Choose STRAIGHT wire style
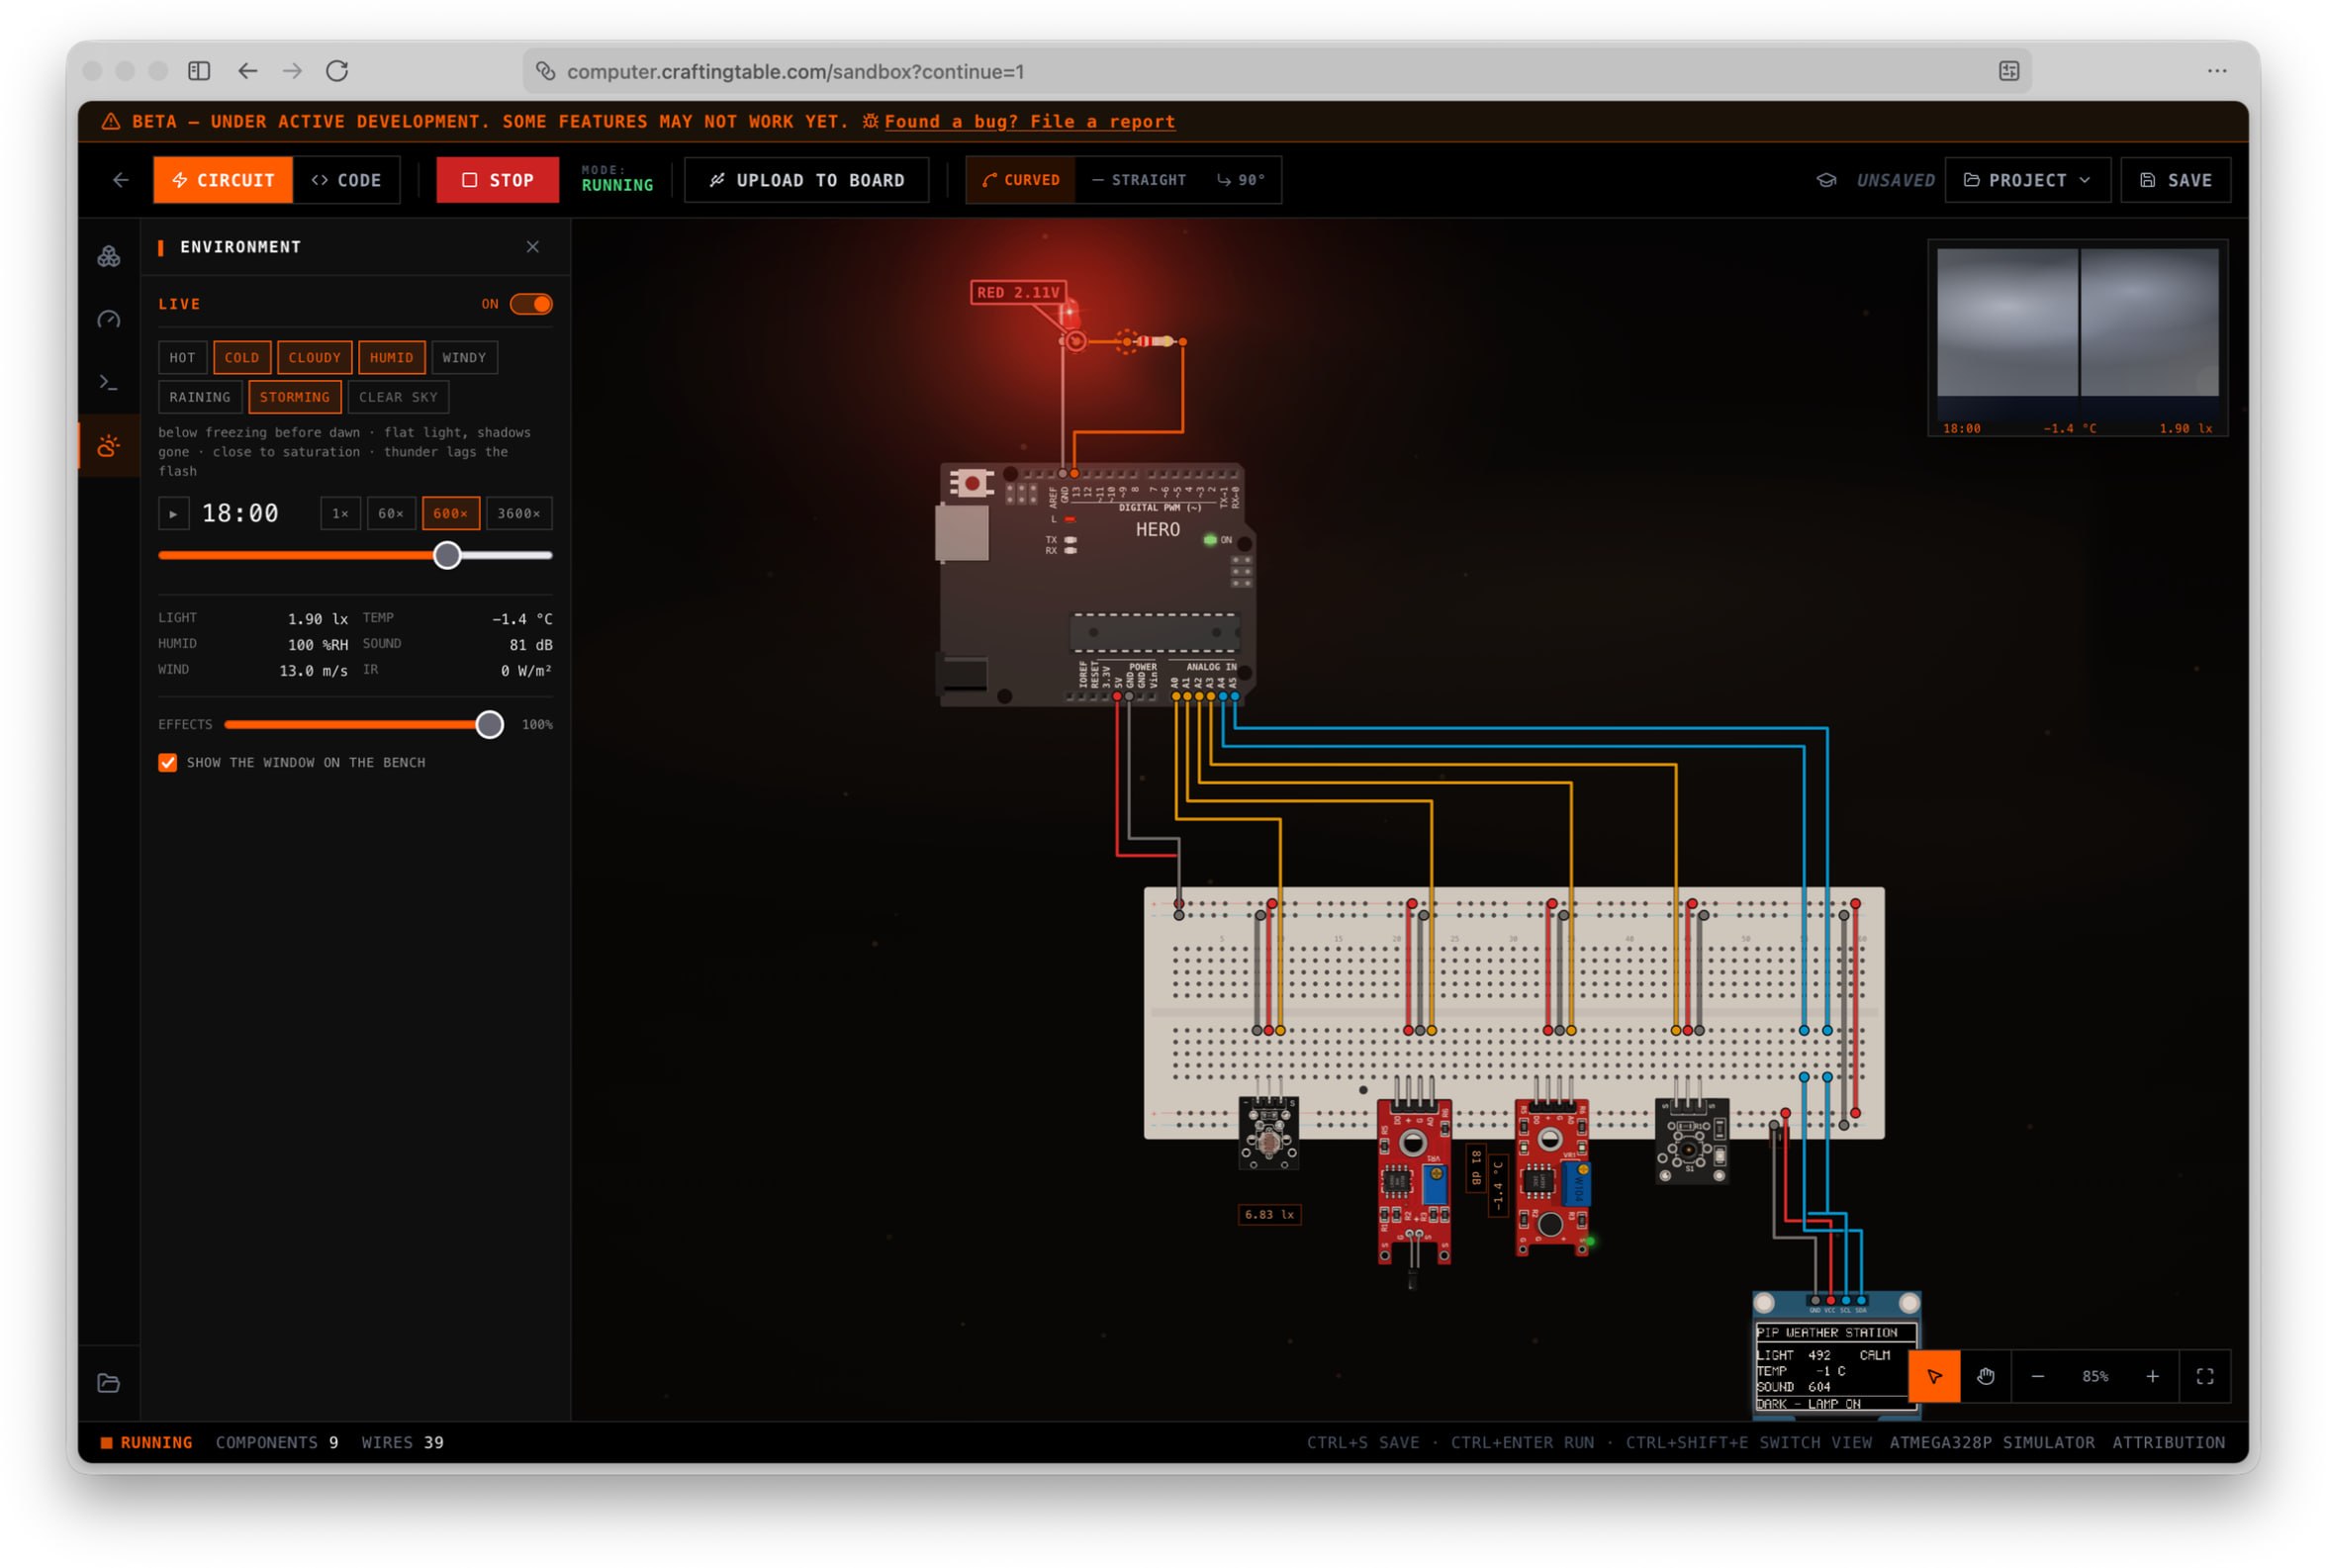 click(1138, 180)
